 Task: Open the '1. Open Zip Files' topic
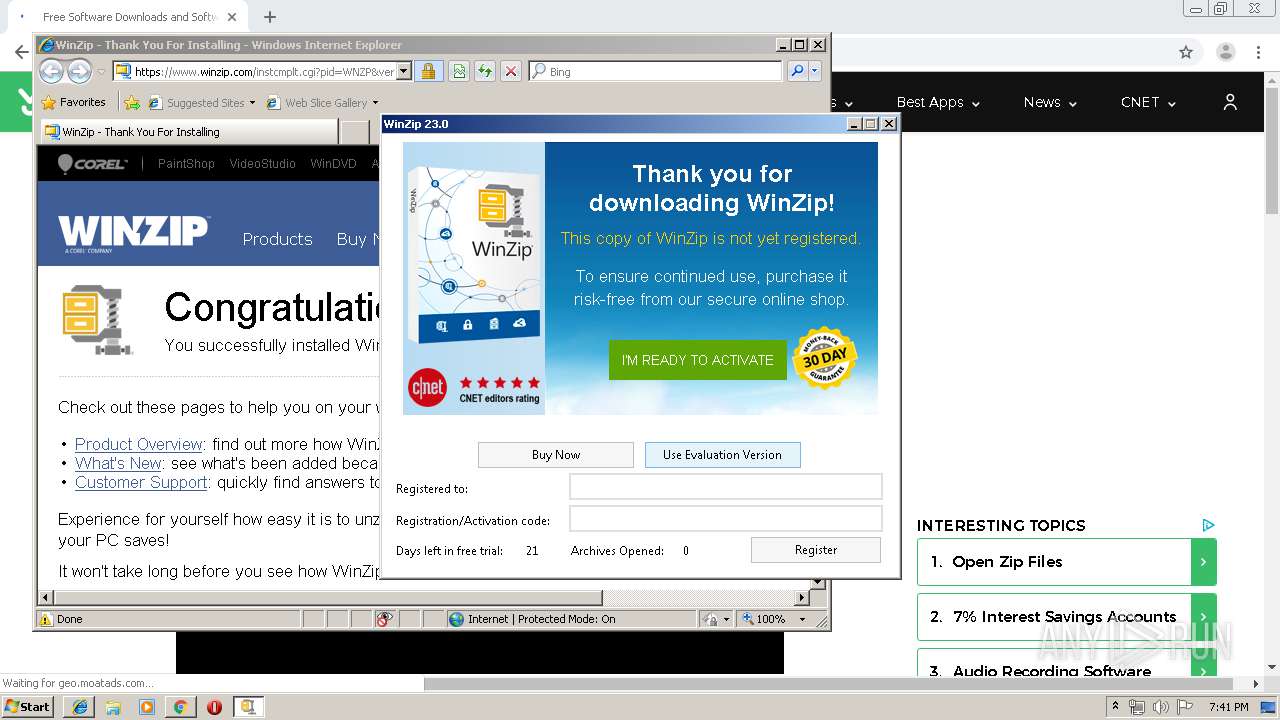(1066, 562)
